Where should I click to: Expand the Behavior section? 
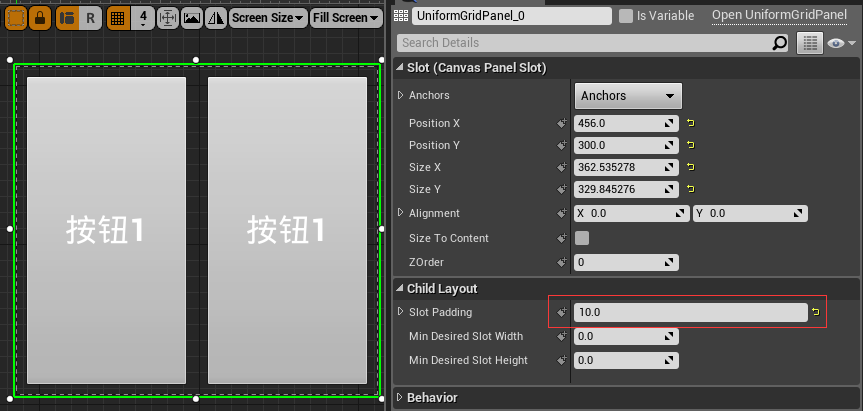(400, 398)
